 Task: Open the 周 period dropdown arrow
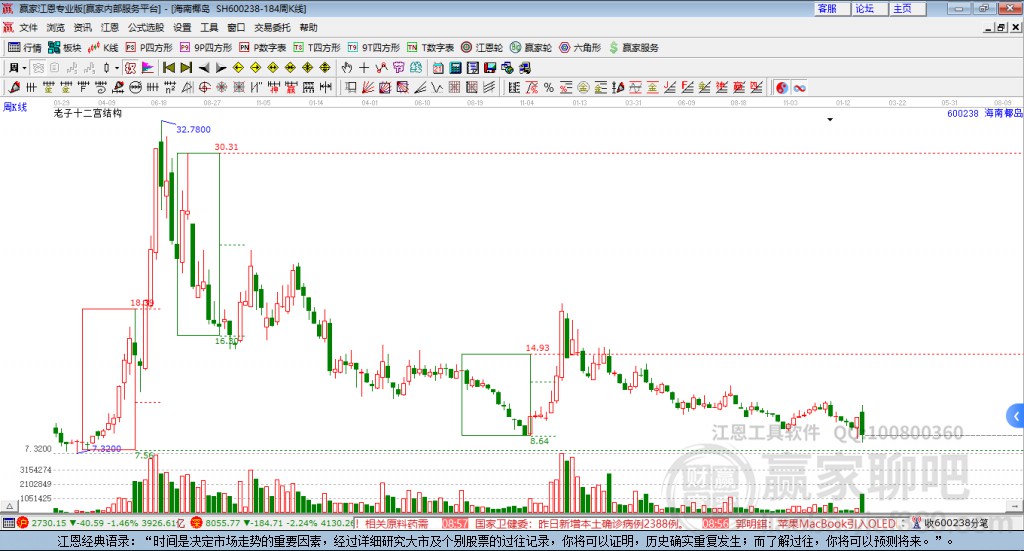24,68
